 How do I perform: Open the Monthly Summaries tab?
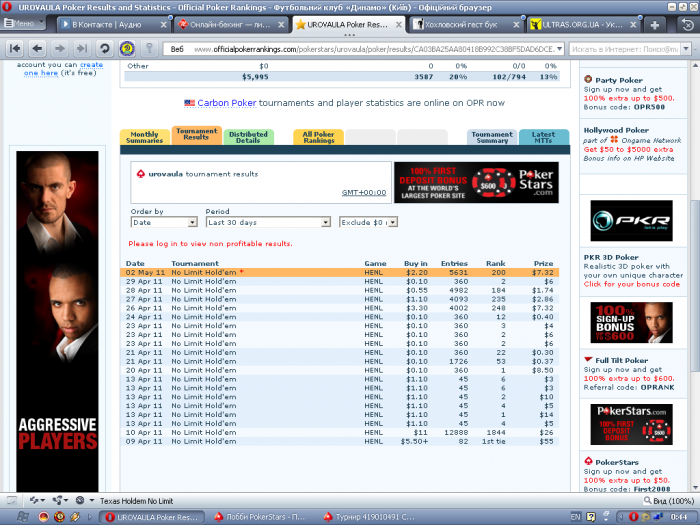[x=144, y=137]
